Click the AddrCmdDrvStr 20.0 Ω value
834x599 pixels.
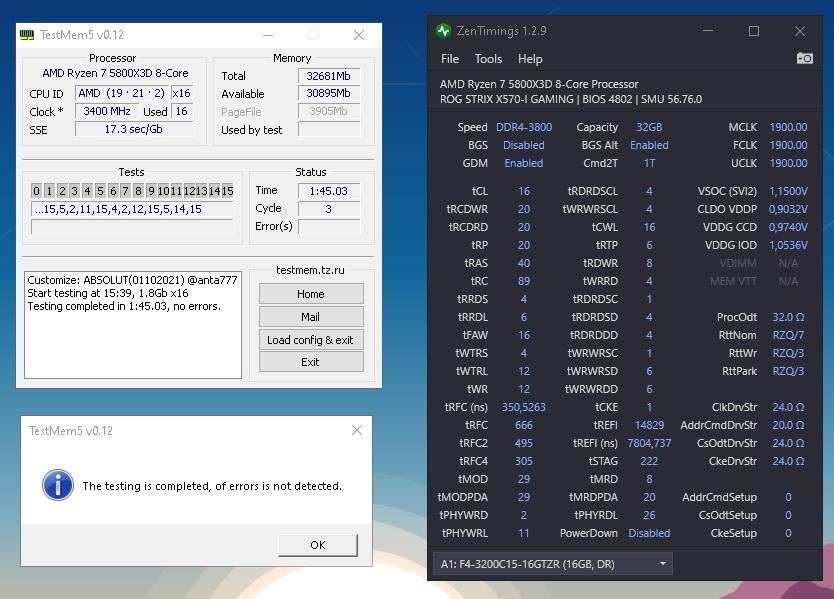tap(788, 425)
